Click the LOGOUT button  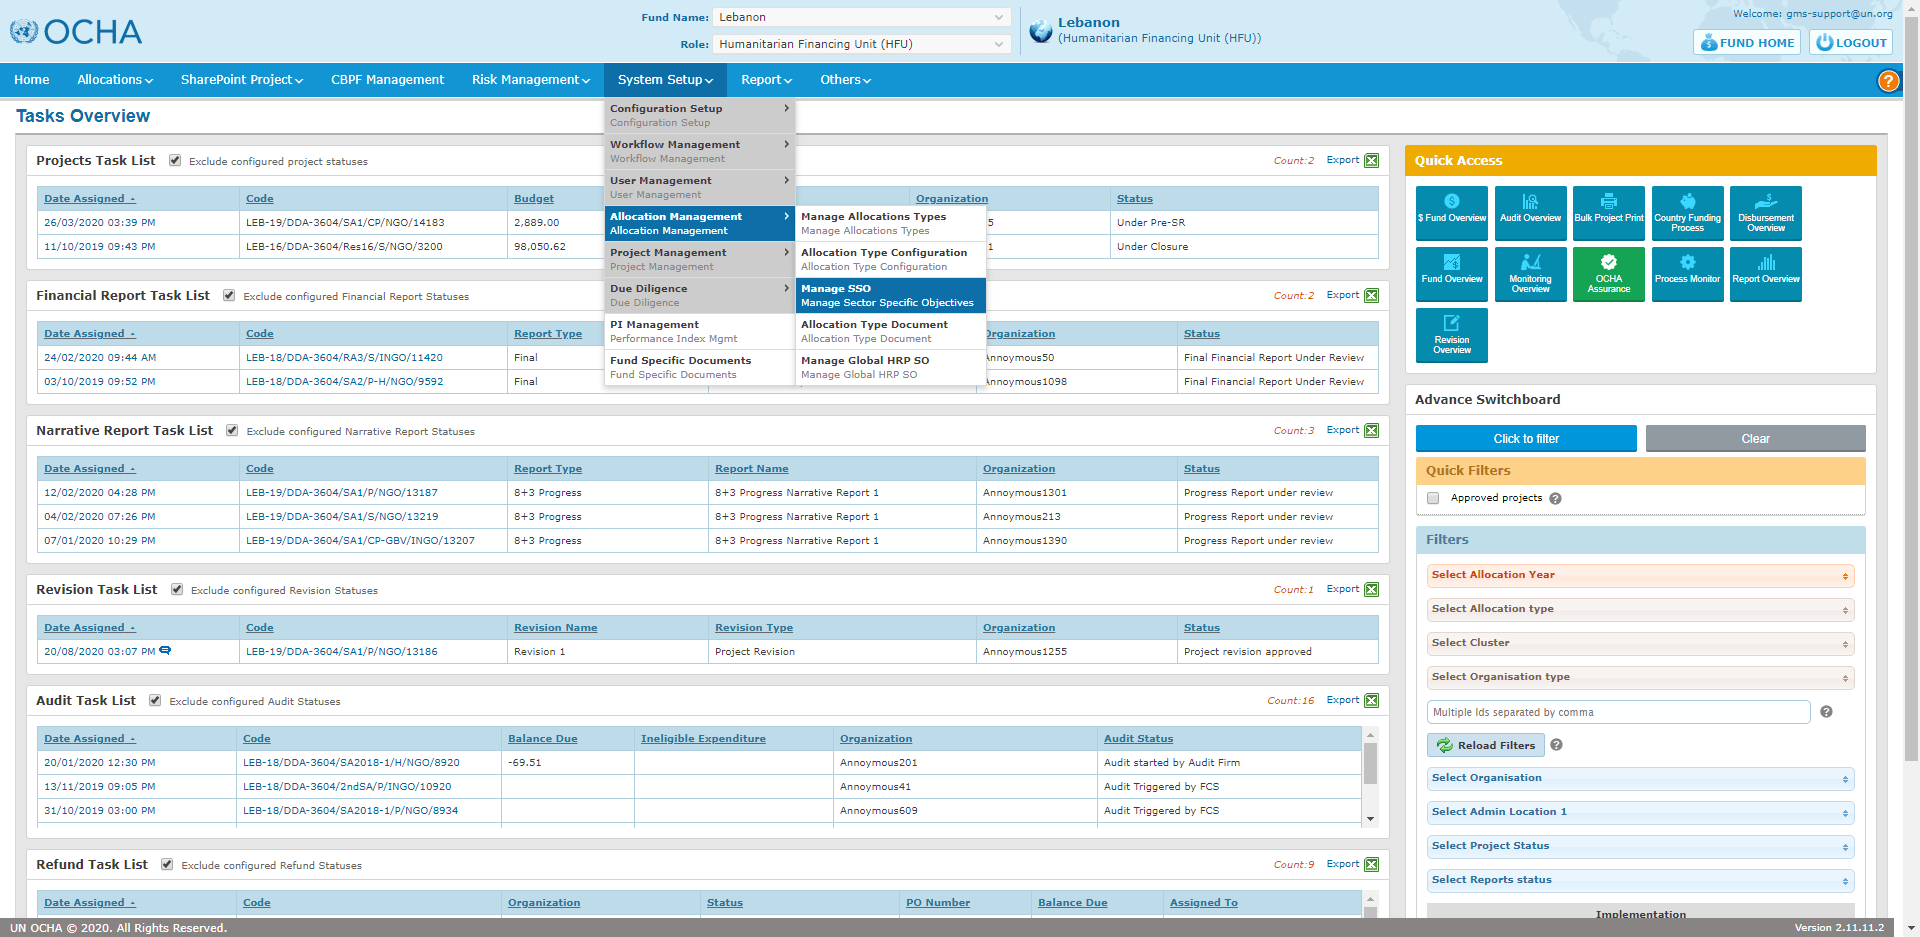click(x=1851, y=43)
